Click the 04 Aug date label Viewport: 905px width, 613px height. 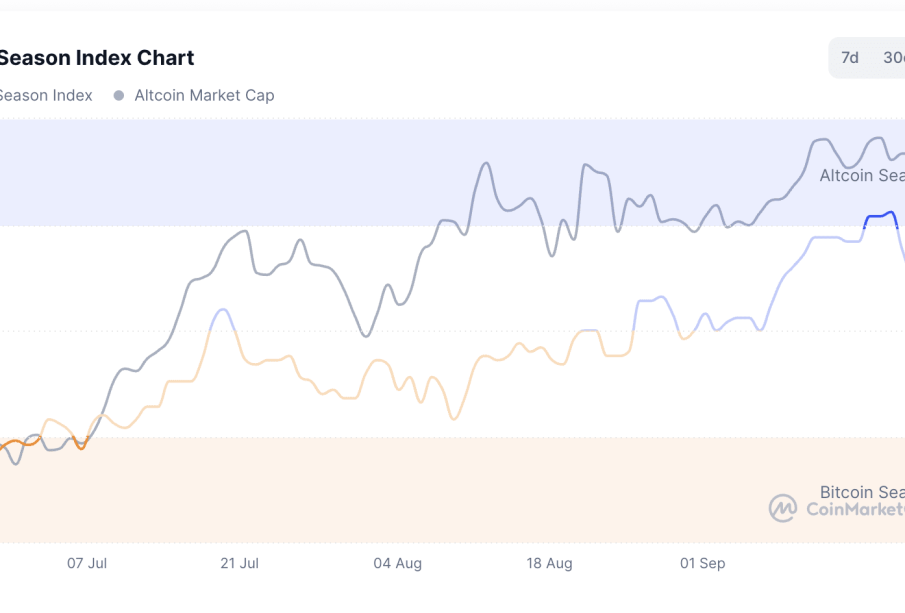point(397,564)
